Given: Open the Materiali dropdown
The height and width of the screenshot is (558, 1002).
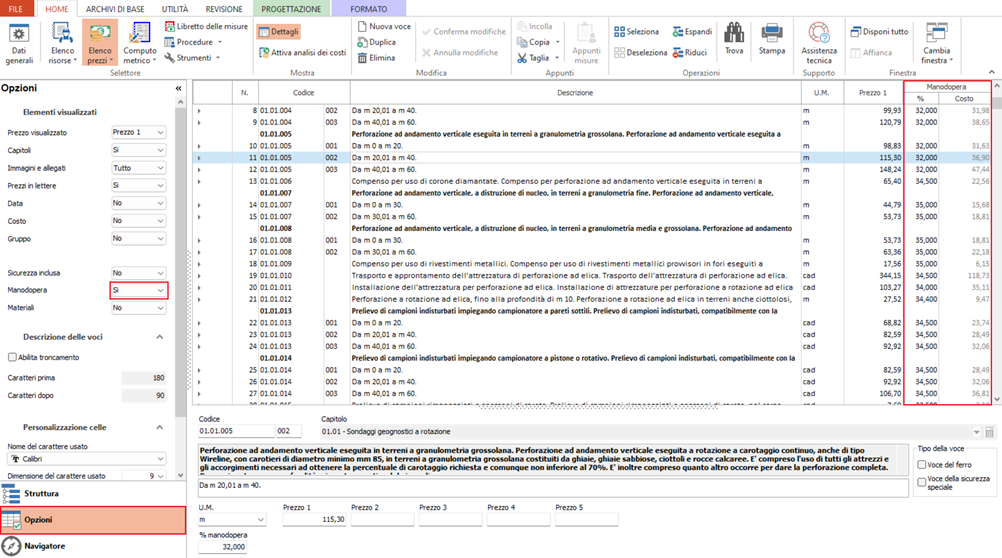Looking at the screenshot, I should click(138, 307).
